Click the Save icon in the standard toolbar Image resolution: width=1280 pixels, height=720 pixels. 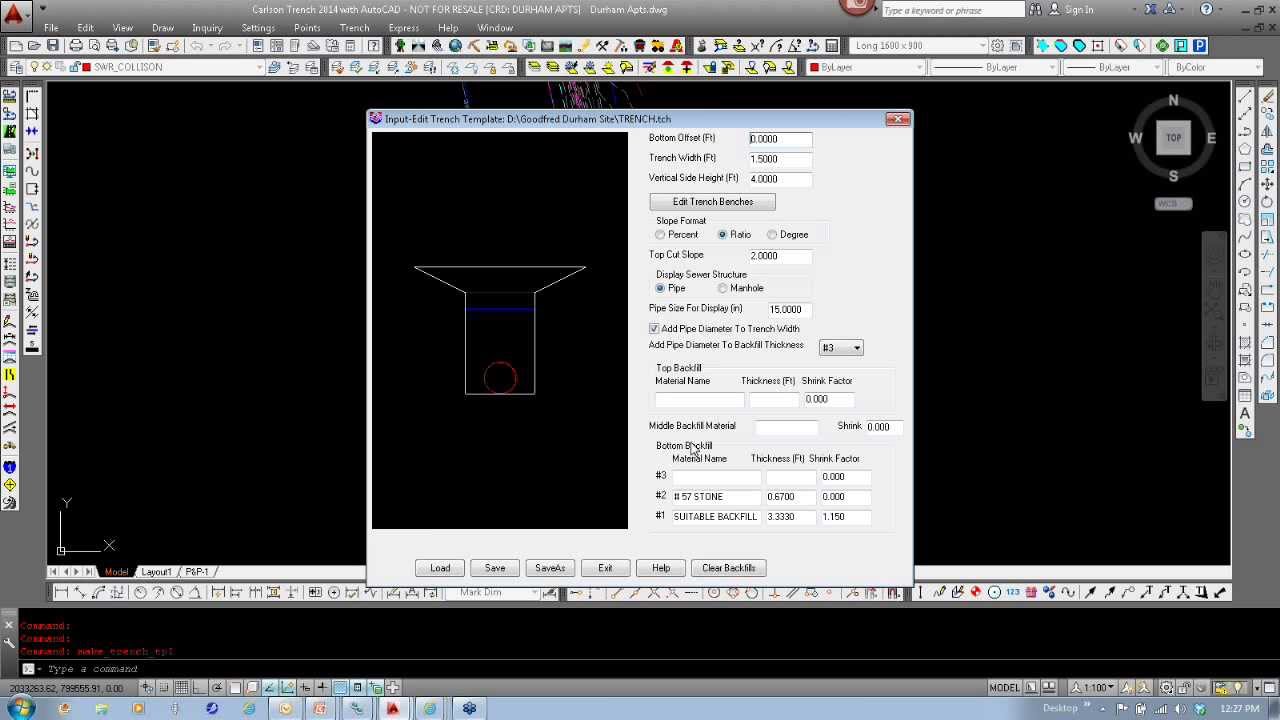point(54,46)
